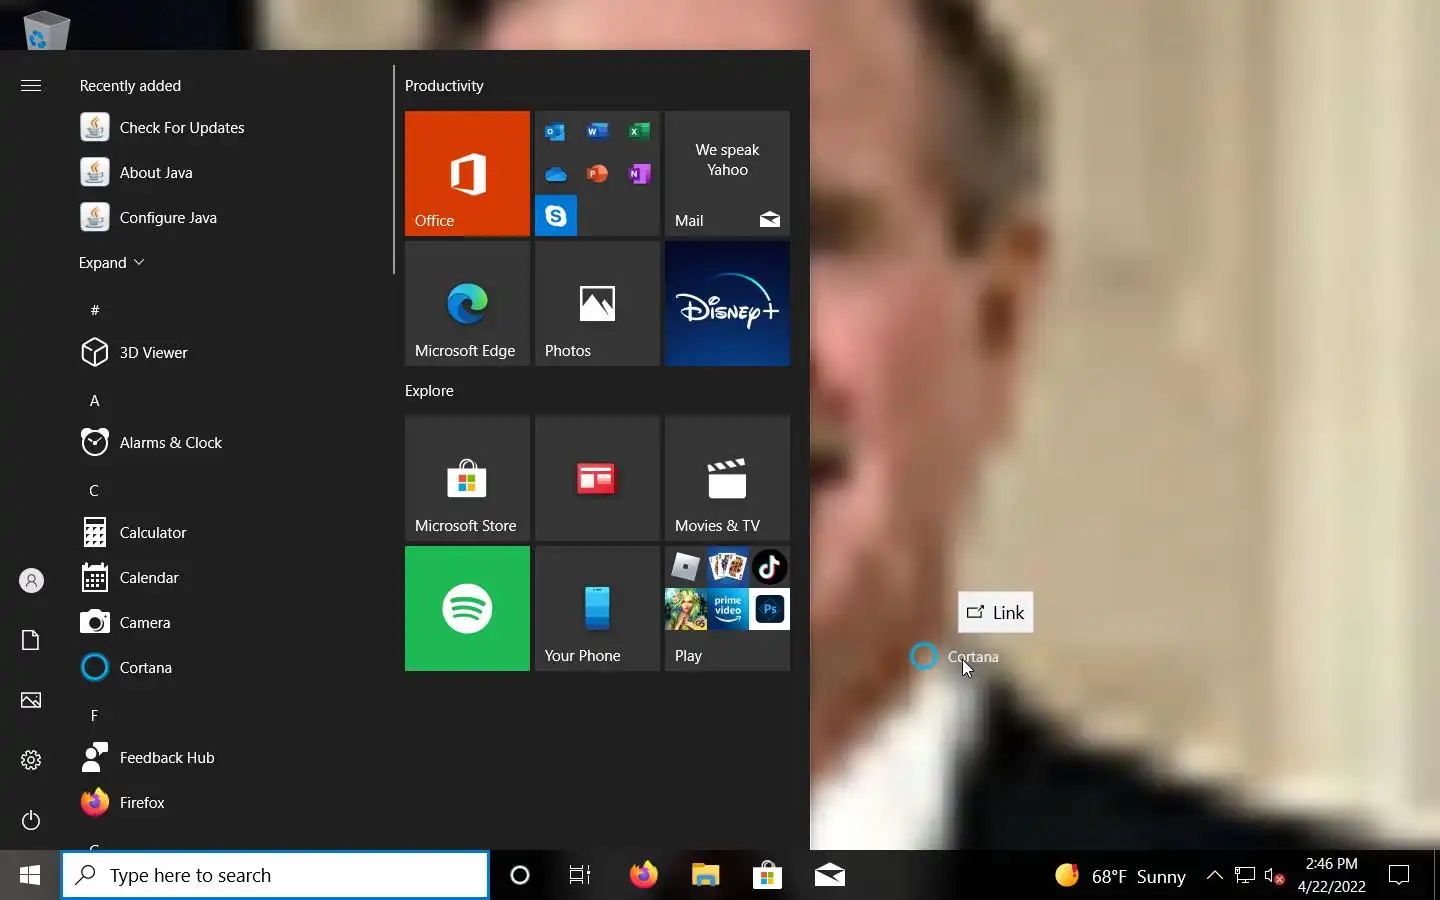Jump to letter A group header
Viewport: 1440px width, 900px height.
(x=95, y=400)
